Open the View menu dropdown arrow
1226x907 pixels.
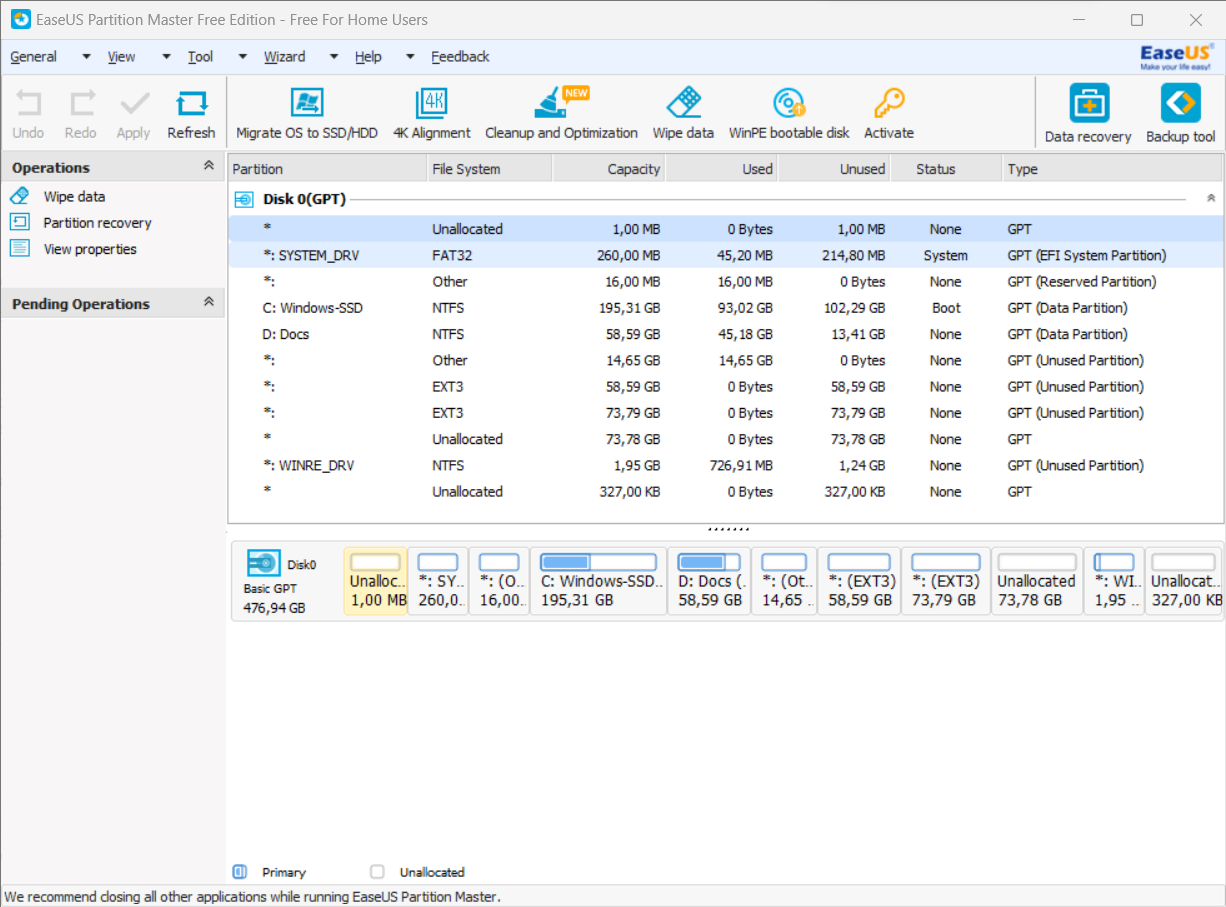pos(166,57)
